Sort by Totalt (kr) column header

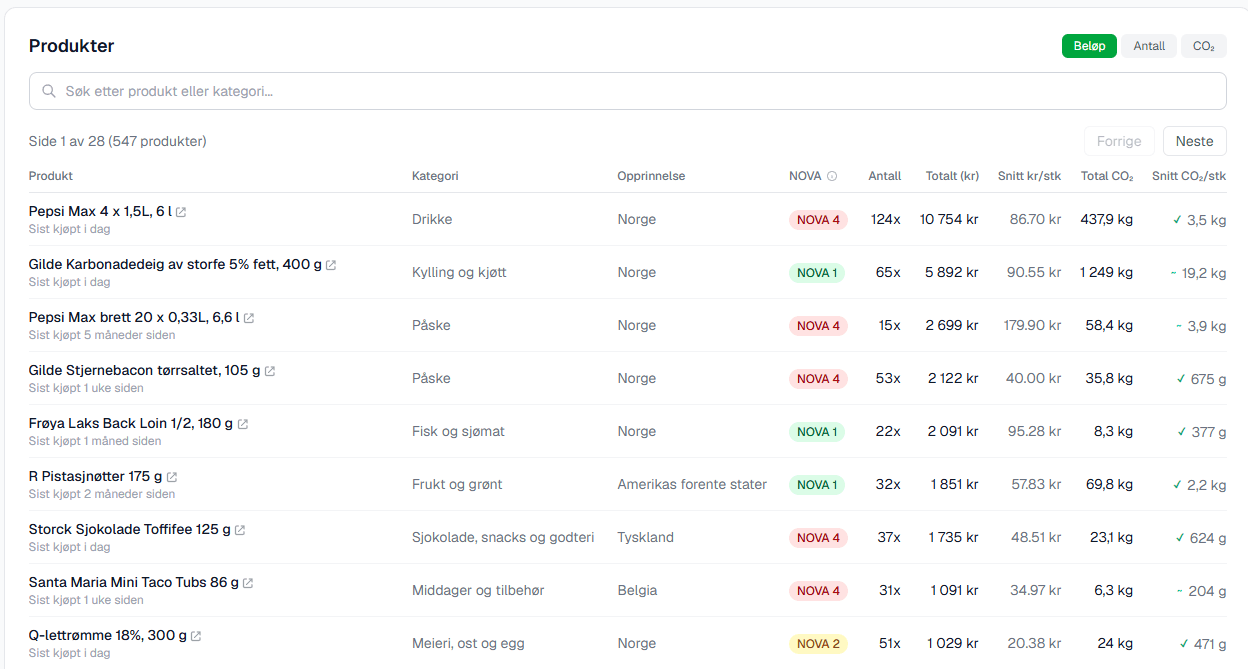tap(952, 176)
